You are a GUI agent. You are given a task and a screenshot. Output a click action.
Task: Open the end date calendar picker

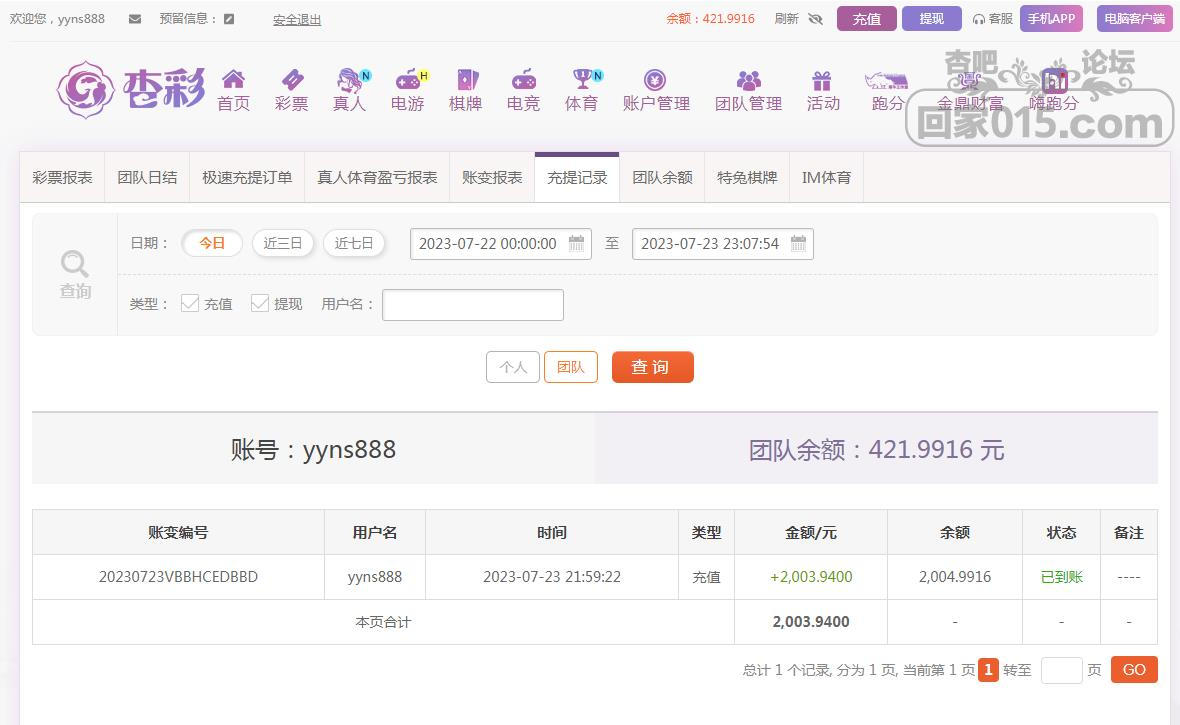pos(798,243)
